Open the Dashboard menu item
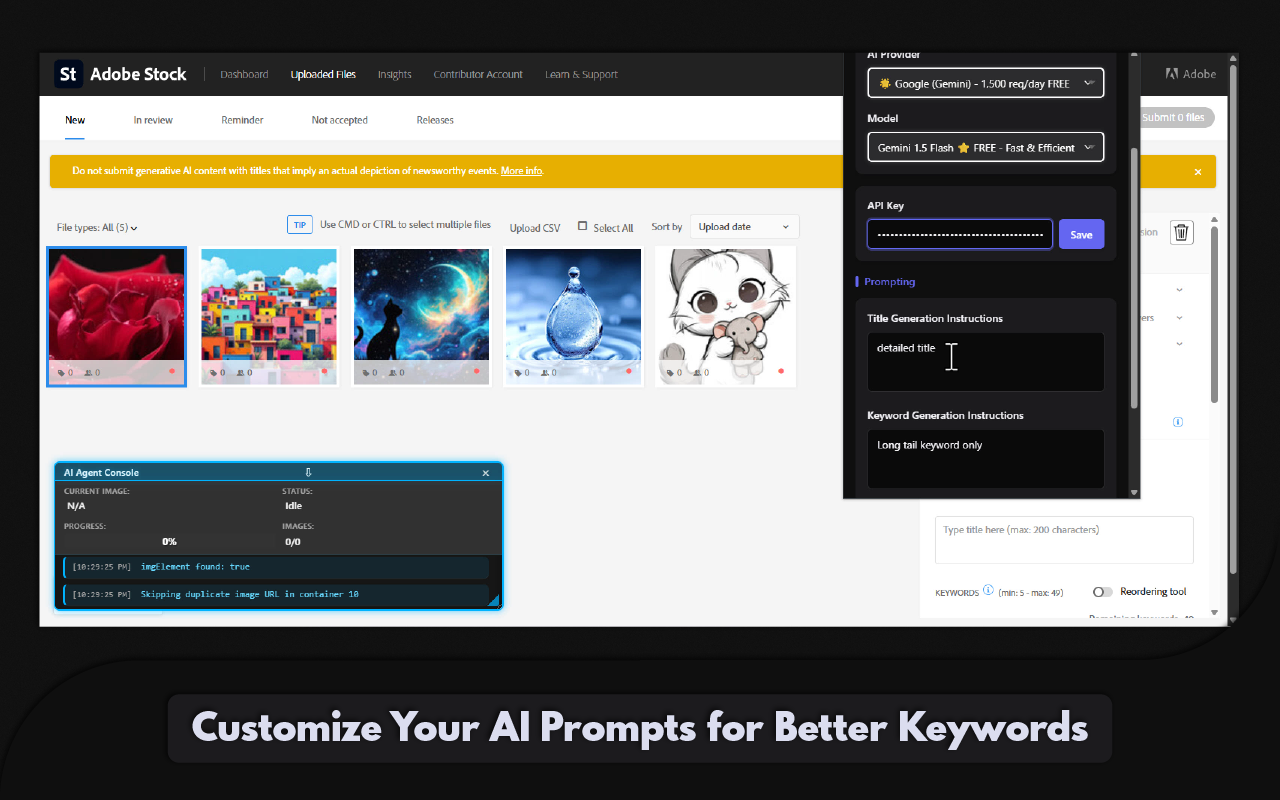The height and width of the screenshot is (800, 1280). click(x=244, y=74)
